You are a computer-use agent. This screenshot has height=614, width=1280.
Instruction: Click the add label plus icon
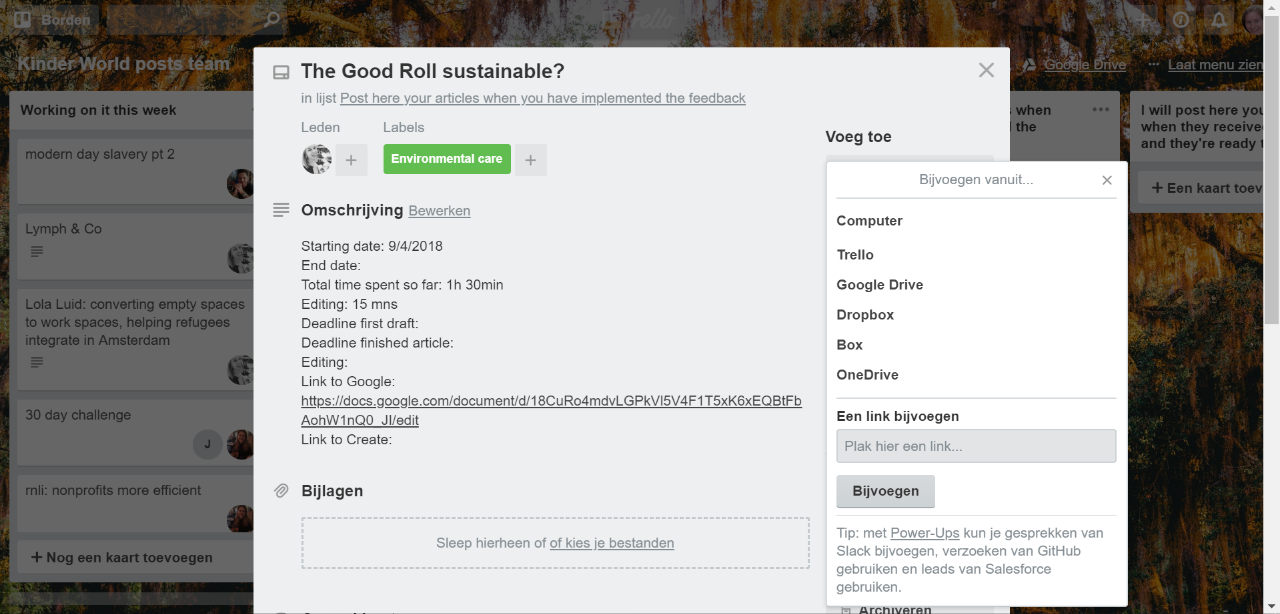(x=531, y=160)
